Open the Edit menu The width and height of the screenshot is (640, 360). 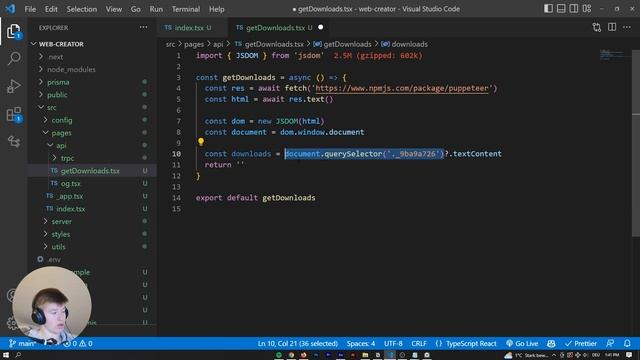tap(51, 9)
